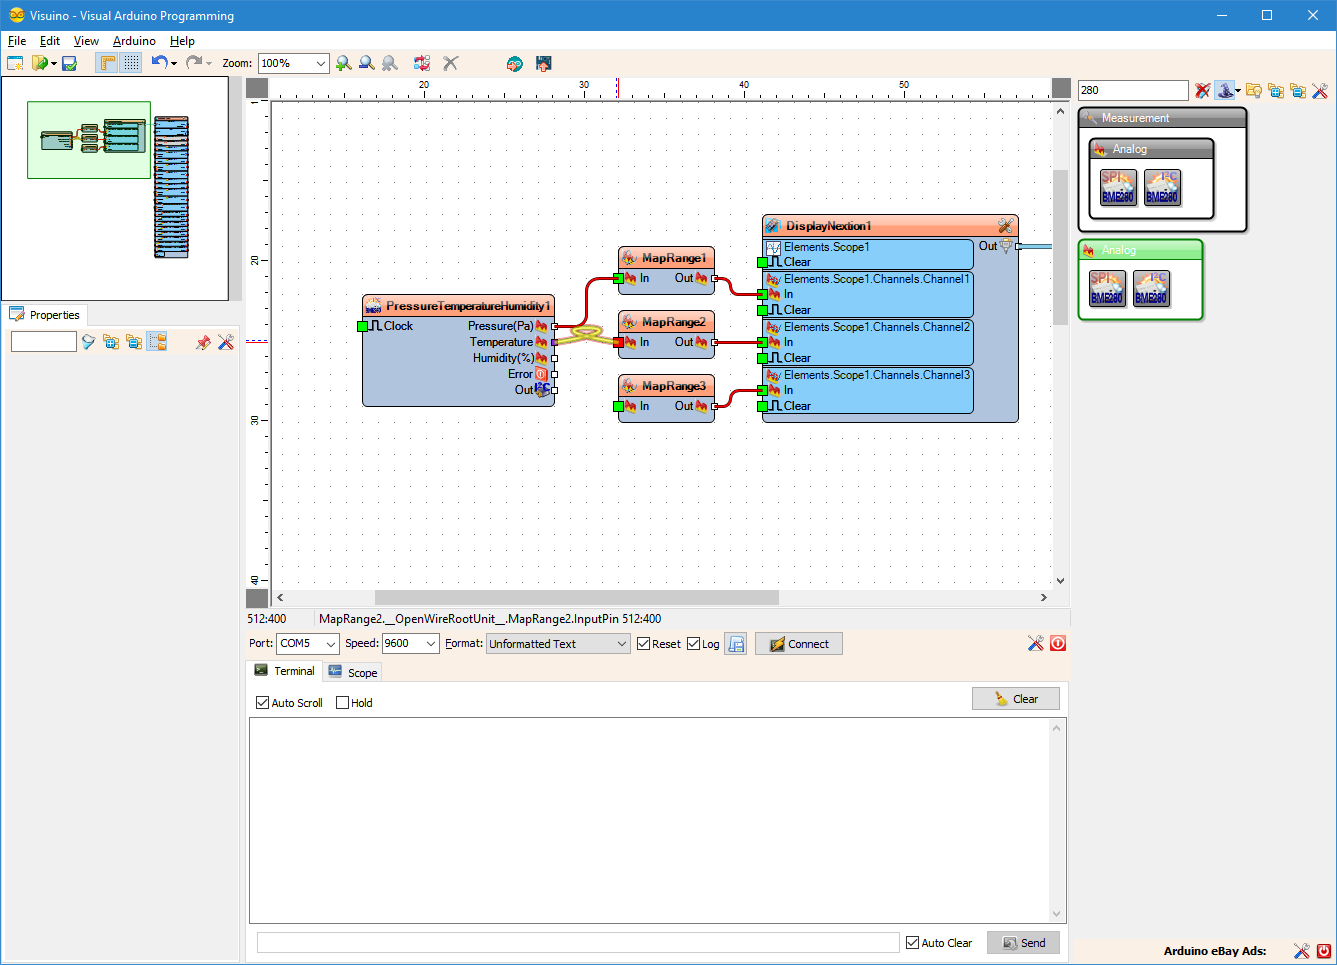This screenshot has height=965, width=1337.
Task: Click the Connect button
Action: click(798, 644)
